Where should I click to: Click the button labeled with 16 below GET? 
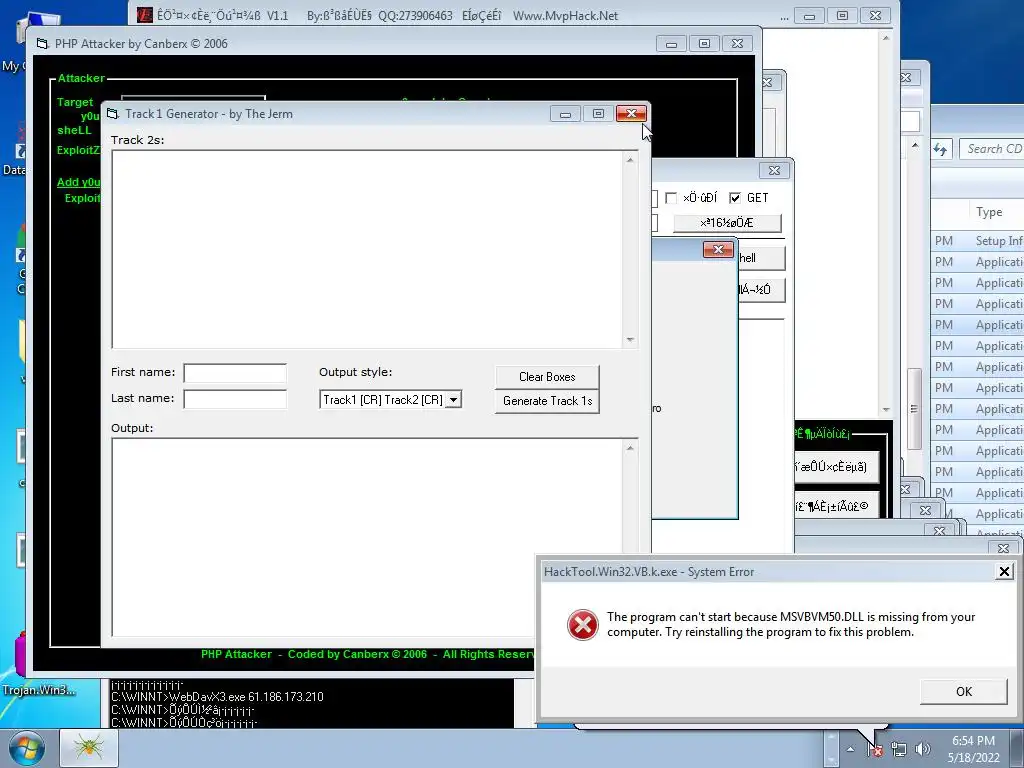pyautogui.click(x=727, y=223)
